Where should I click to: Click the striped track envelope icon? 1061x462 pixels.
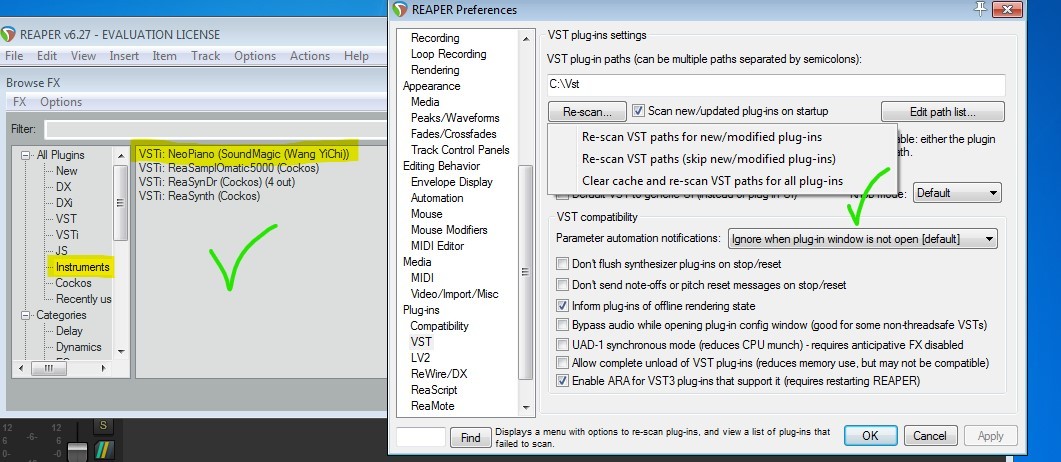pyautogui.click(x=104, y=450)
